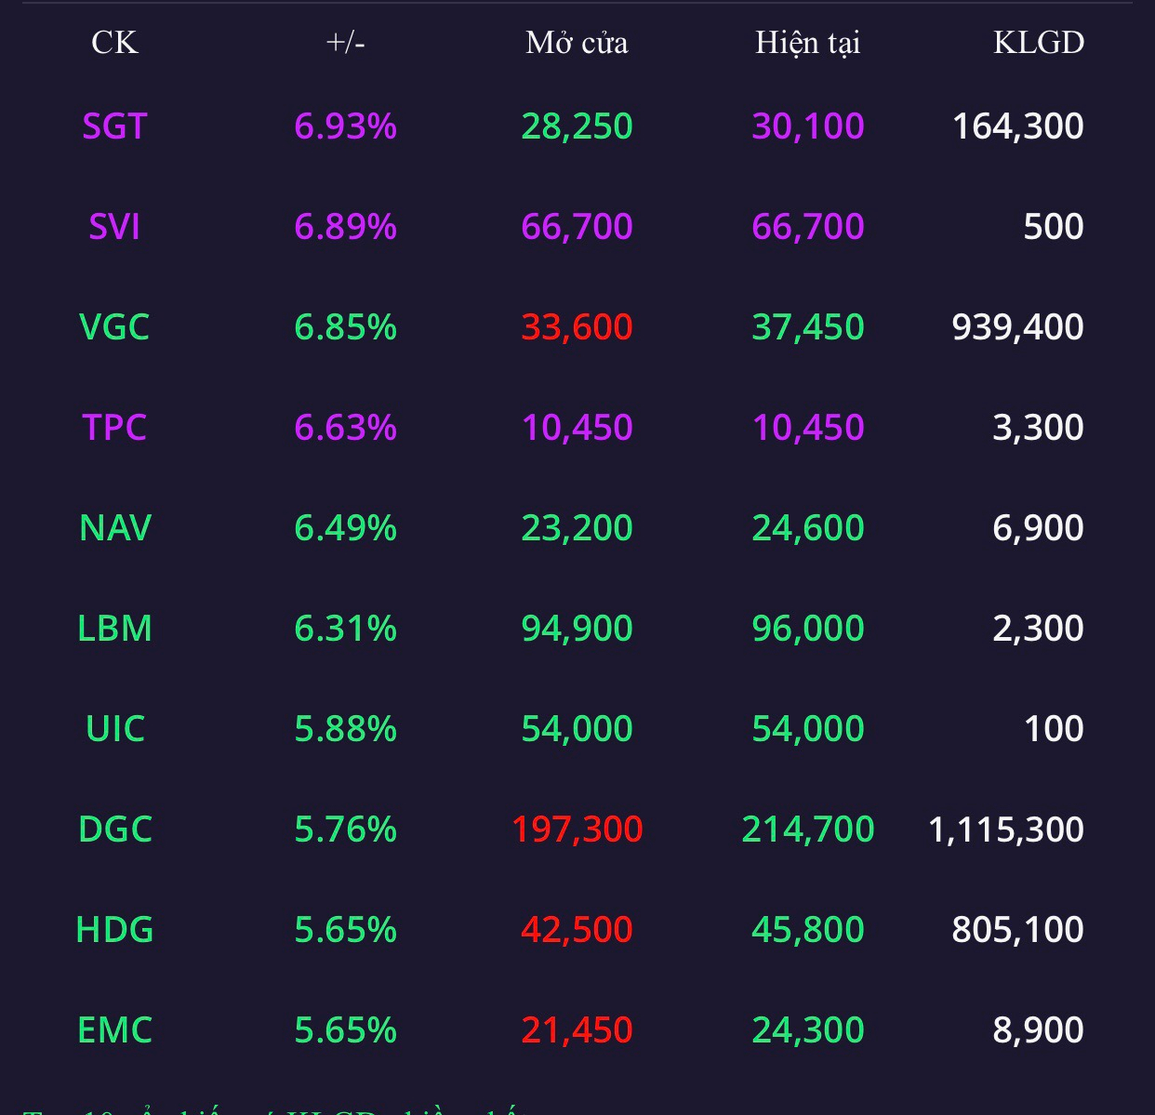Click the TPC ticker symbol
Screen dimensions: 1155x1115
pyautogui.click(x=114, y=428)
